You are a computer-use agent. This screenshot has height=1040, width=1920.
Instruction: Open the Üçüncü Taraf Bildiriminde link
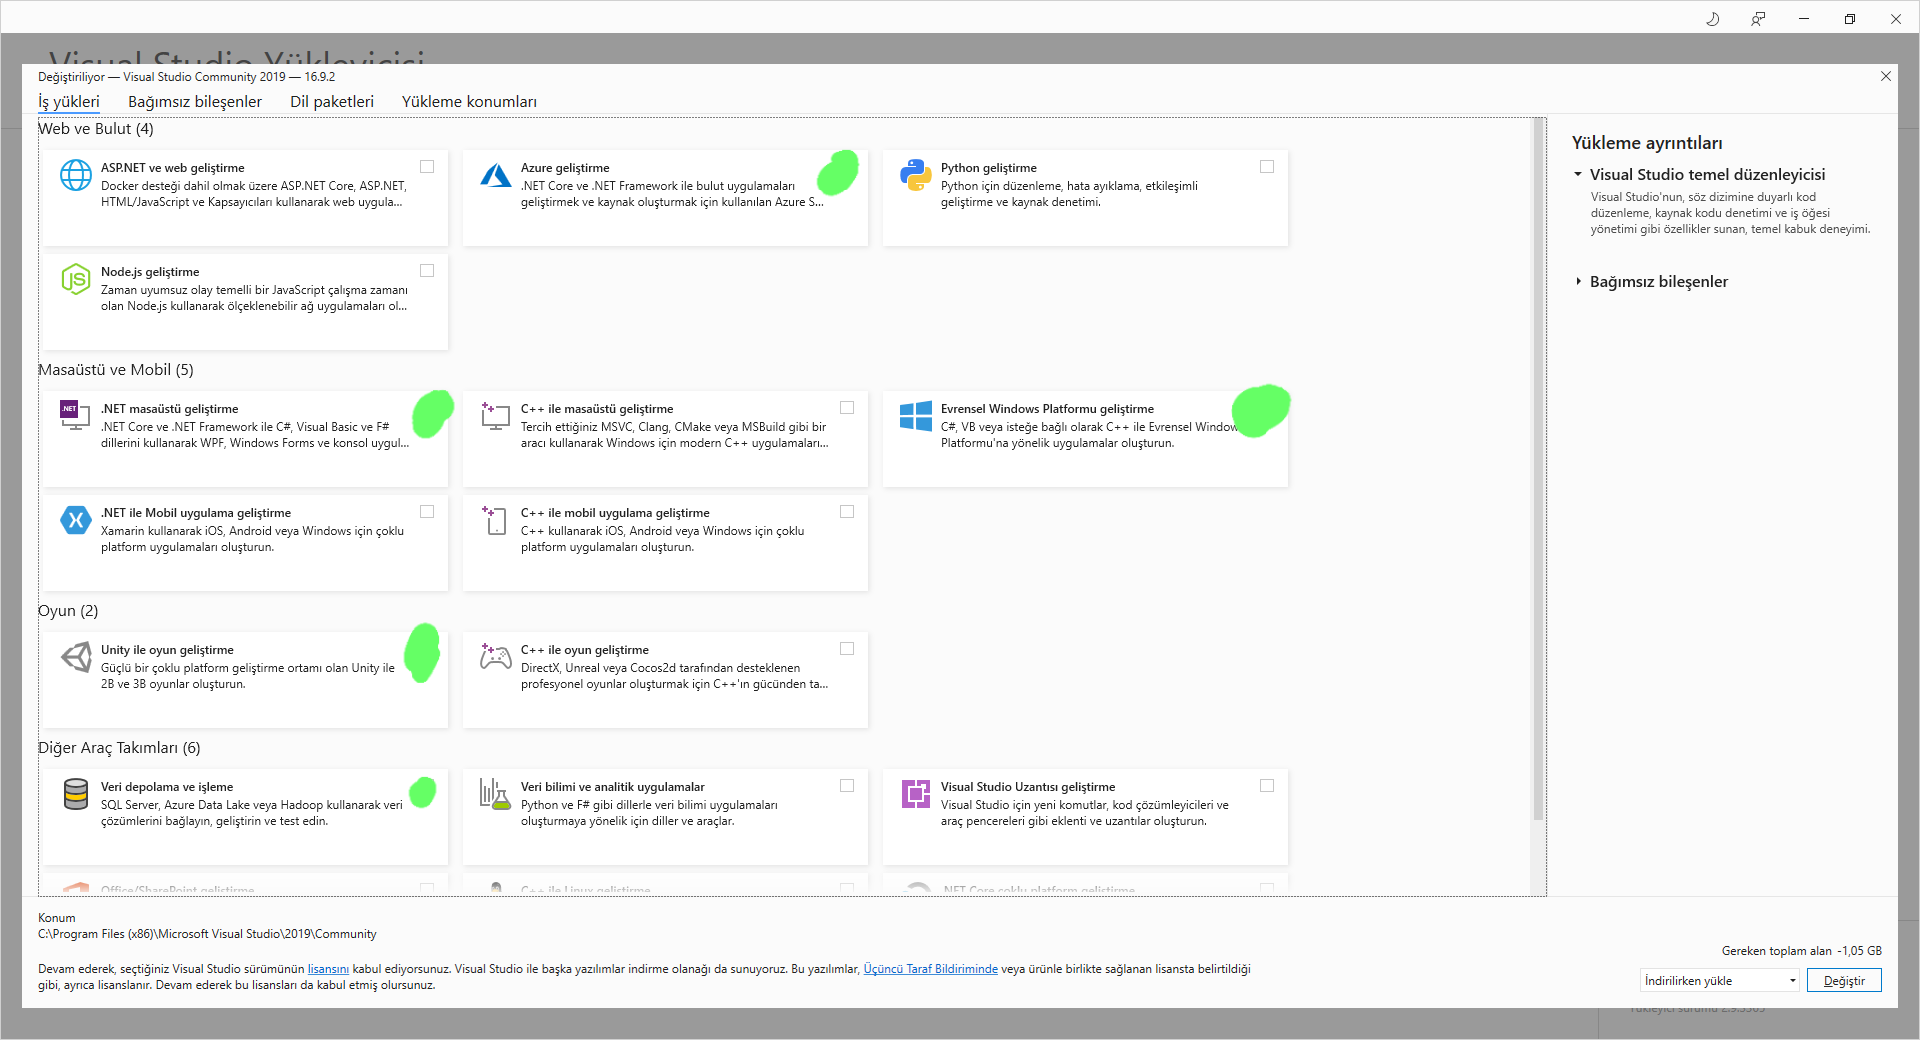931,969
